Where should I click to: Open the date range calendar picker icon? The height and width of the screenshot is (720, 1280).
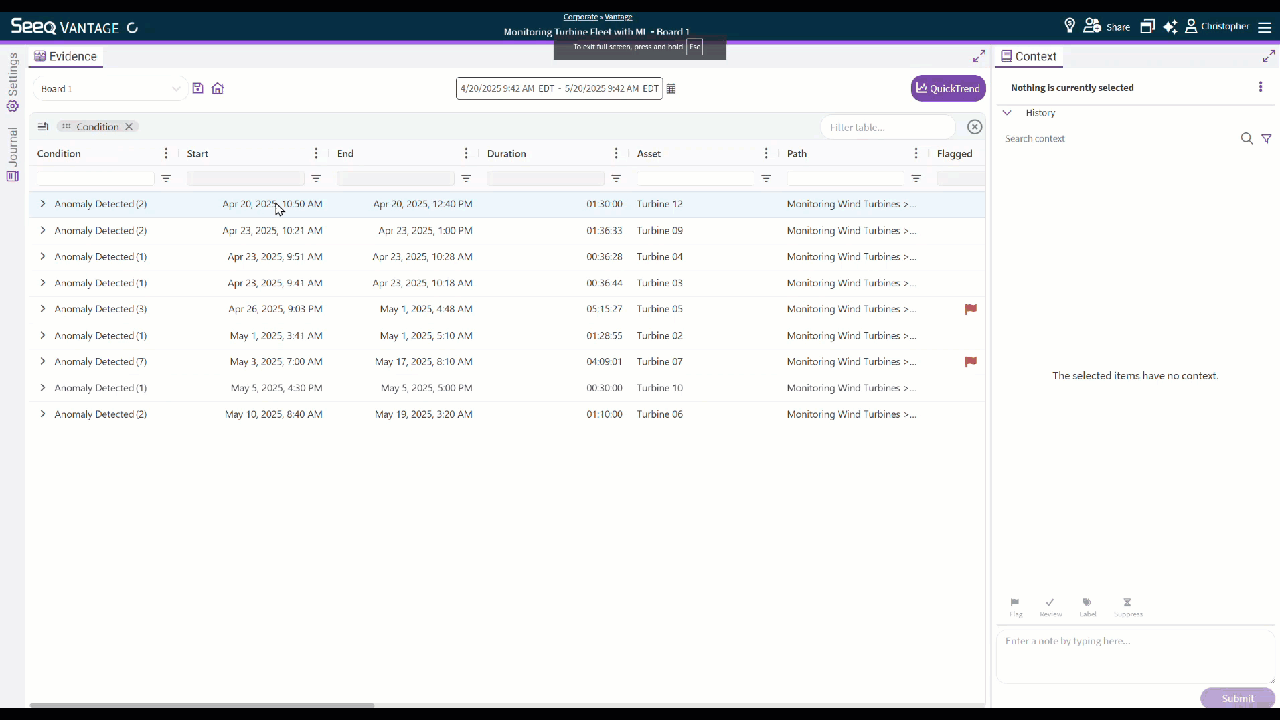pos(671,89)
